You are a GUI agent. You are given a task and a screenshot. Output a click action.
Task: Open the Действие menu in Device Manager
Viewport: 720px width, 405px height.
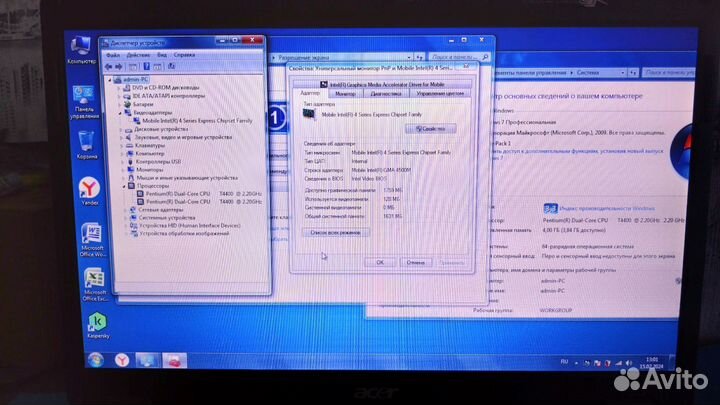pyautogui.click(x=138, y=55)
